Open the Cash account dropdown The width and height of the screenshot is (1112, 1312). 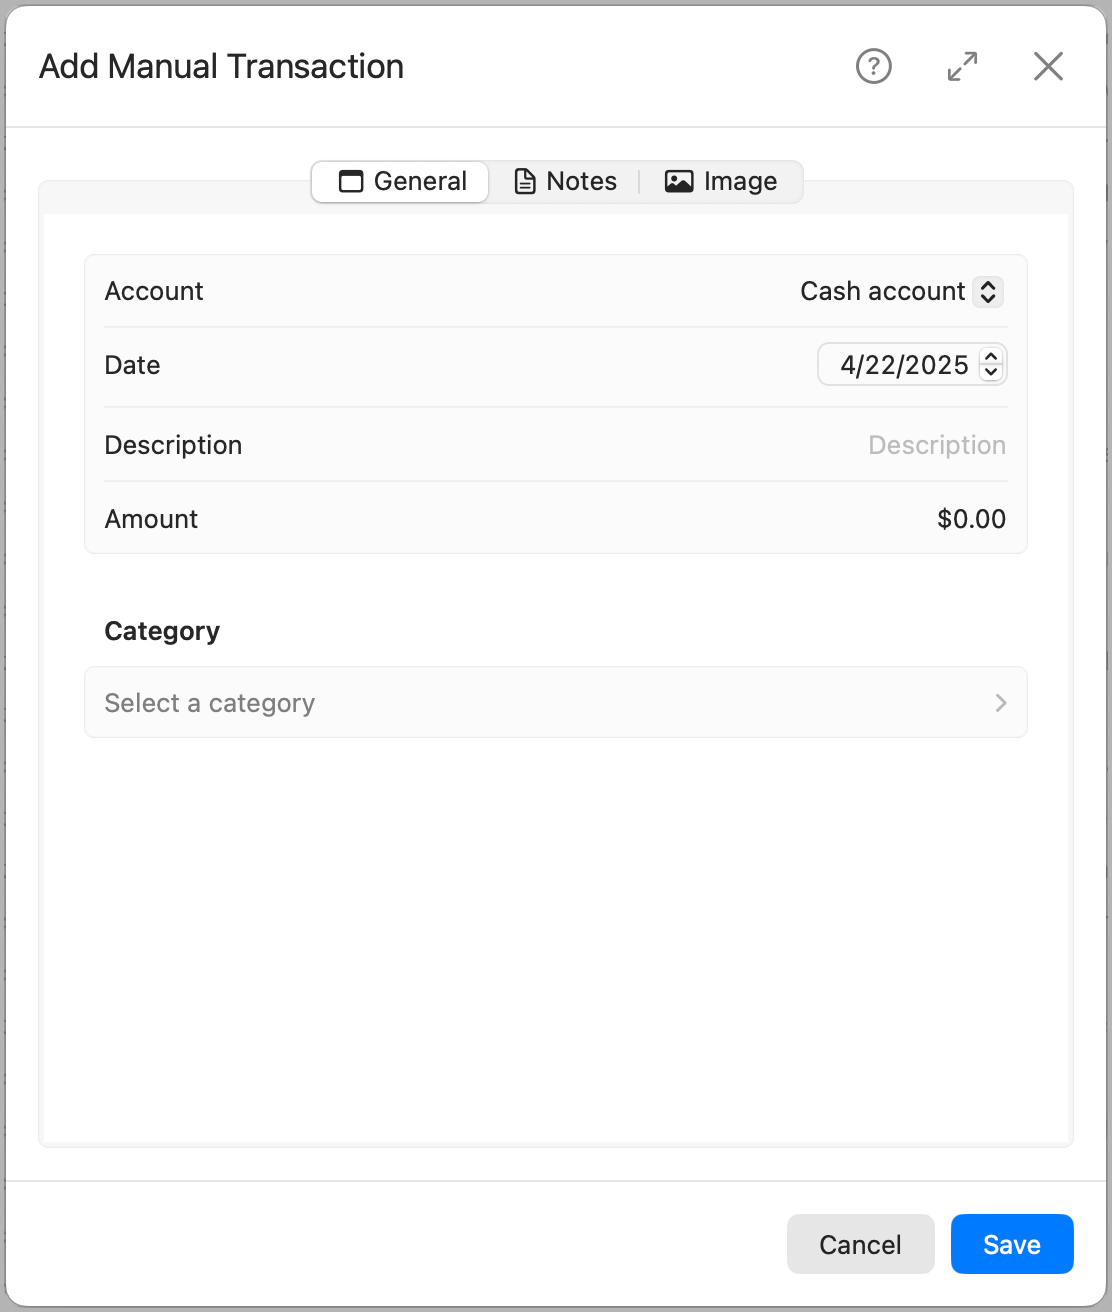pos(901,291)
